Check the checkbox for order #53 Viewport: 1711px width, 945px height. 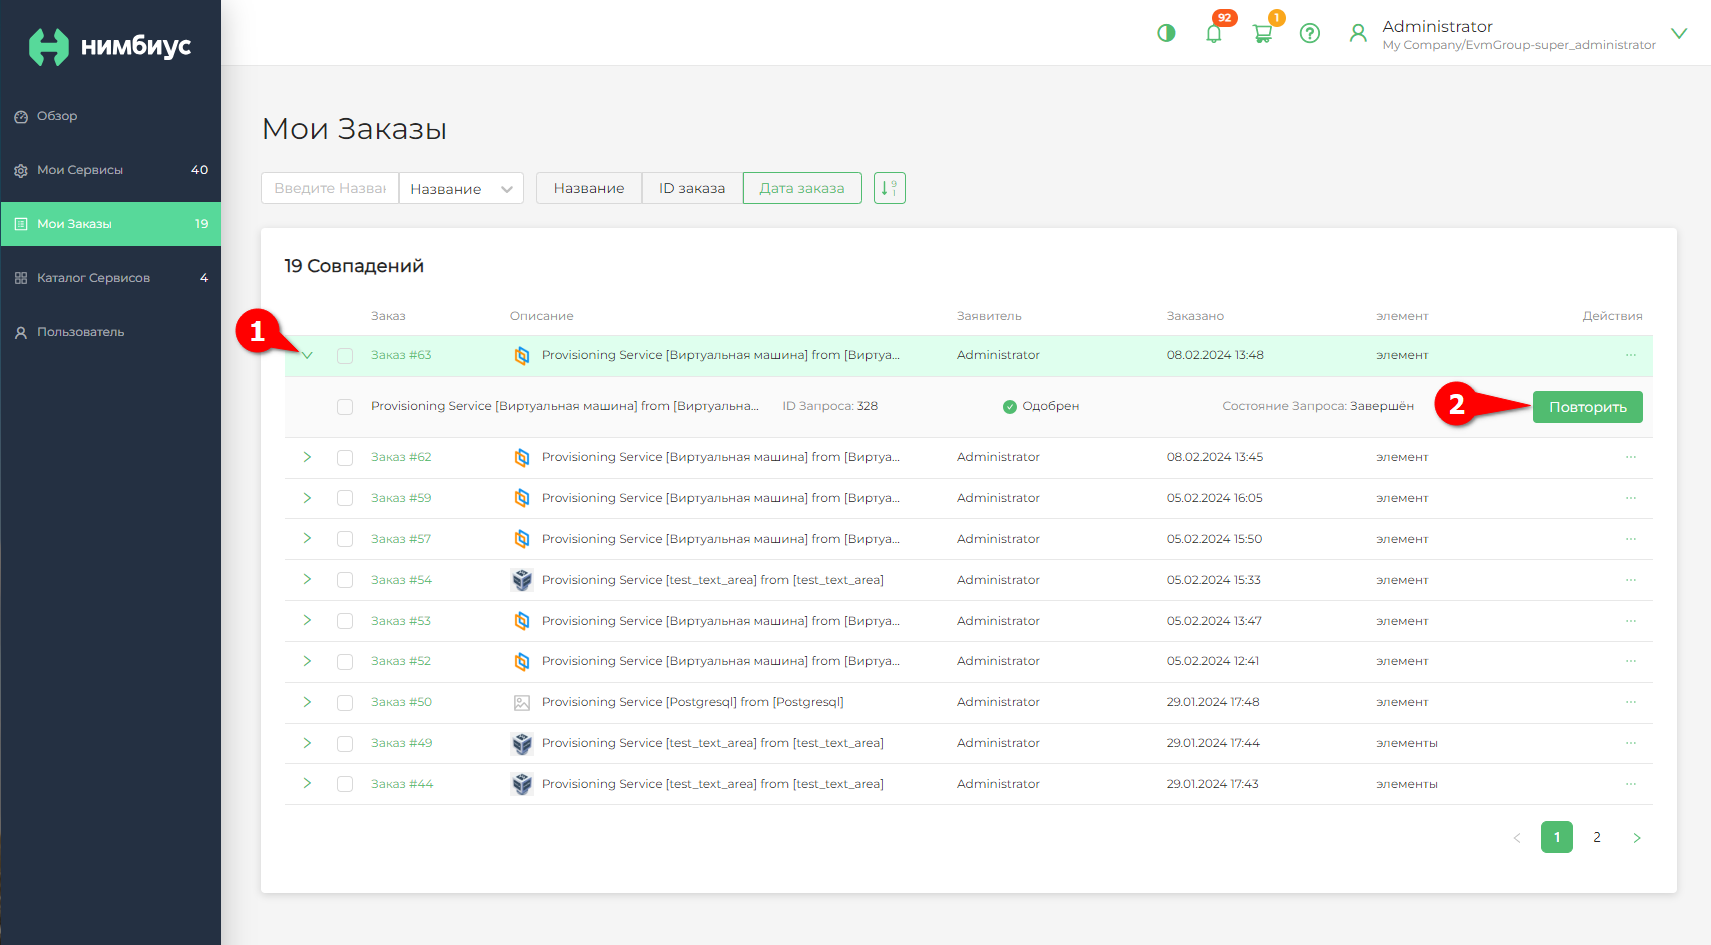click(x=345, y=621)
